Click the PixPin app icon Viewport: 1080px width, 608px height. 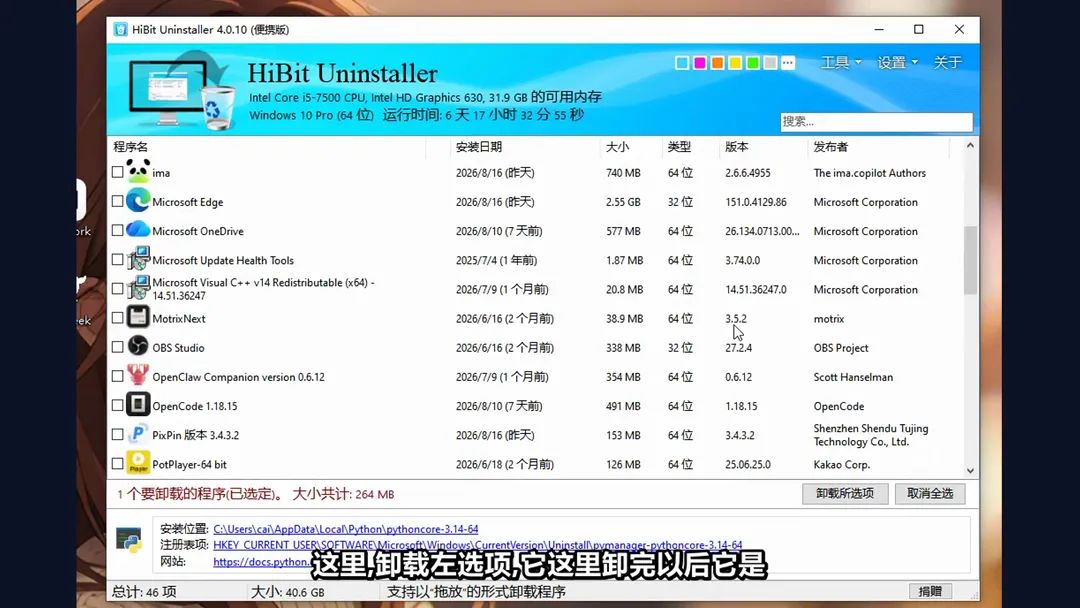(138, 434)
